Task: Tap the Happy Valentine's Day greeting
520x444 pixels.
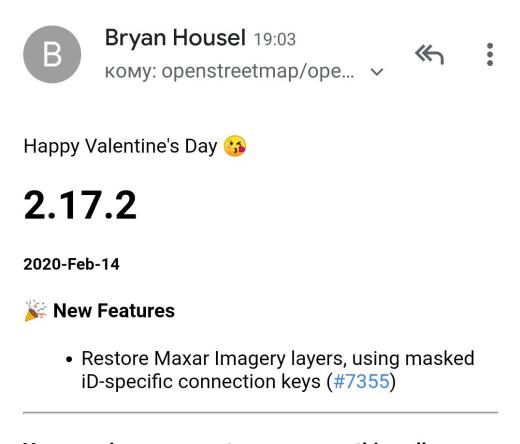Action: pos(120,146)
